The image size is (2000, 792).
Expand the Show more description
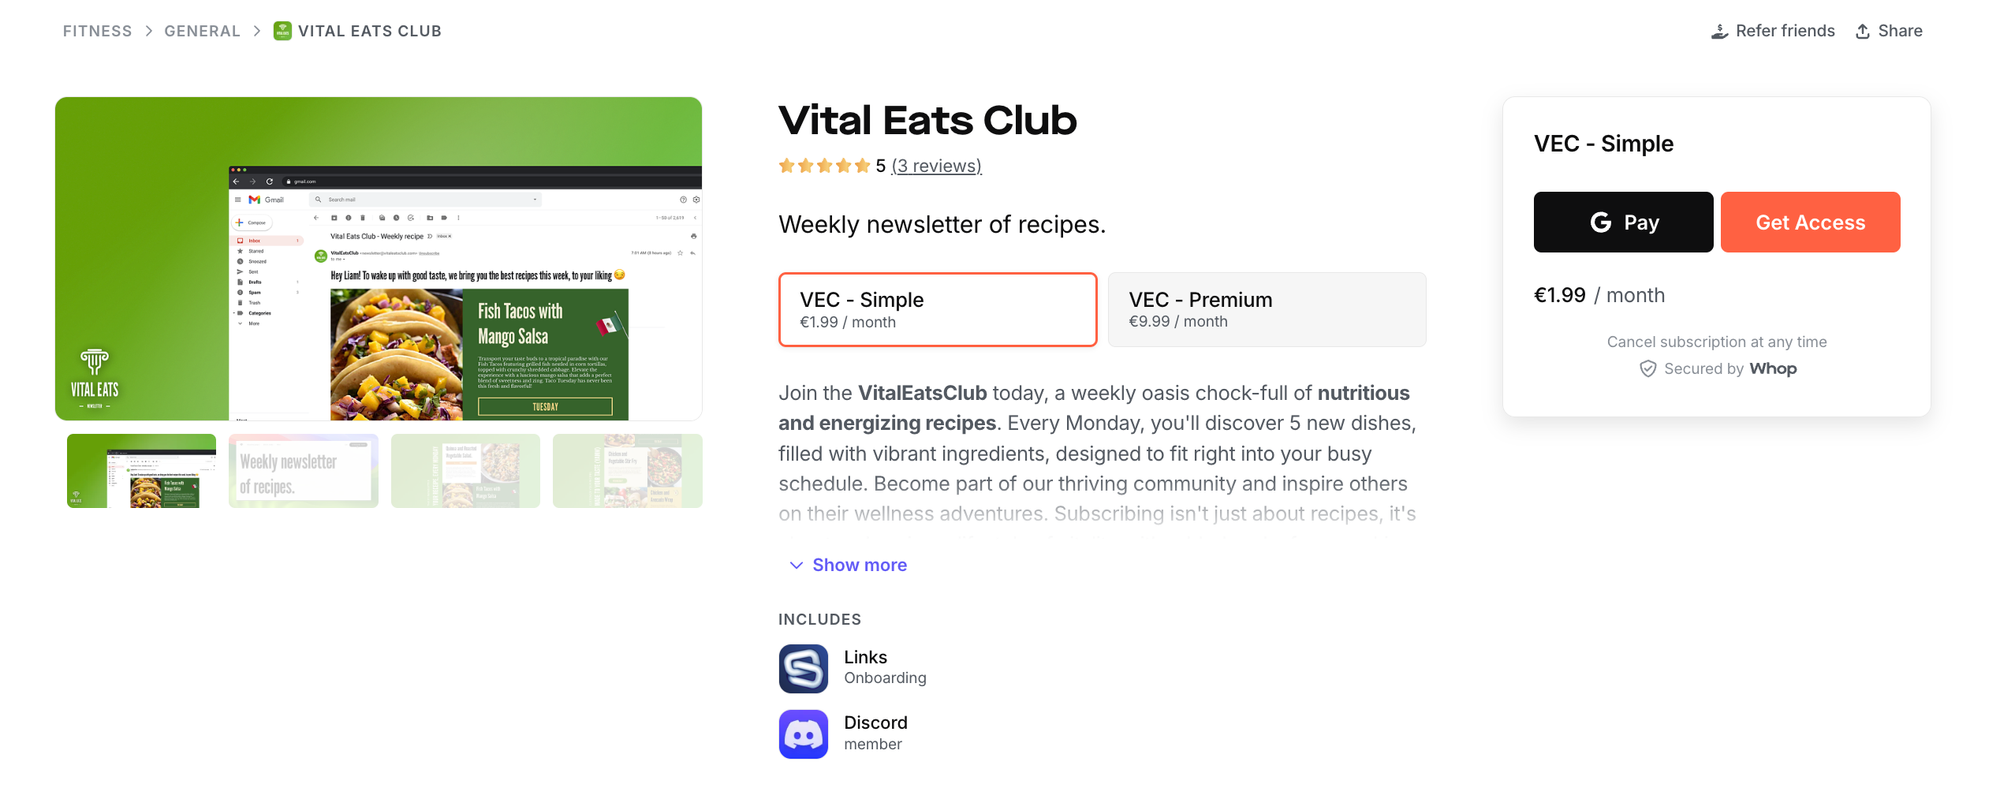click(846, 564)
